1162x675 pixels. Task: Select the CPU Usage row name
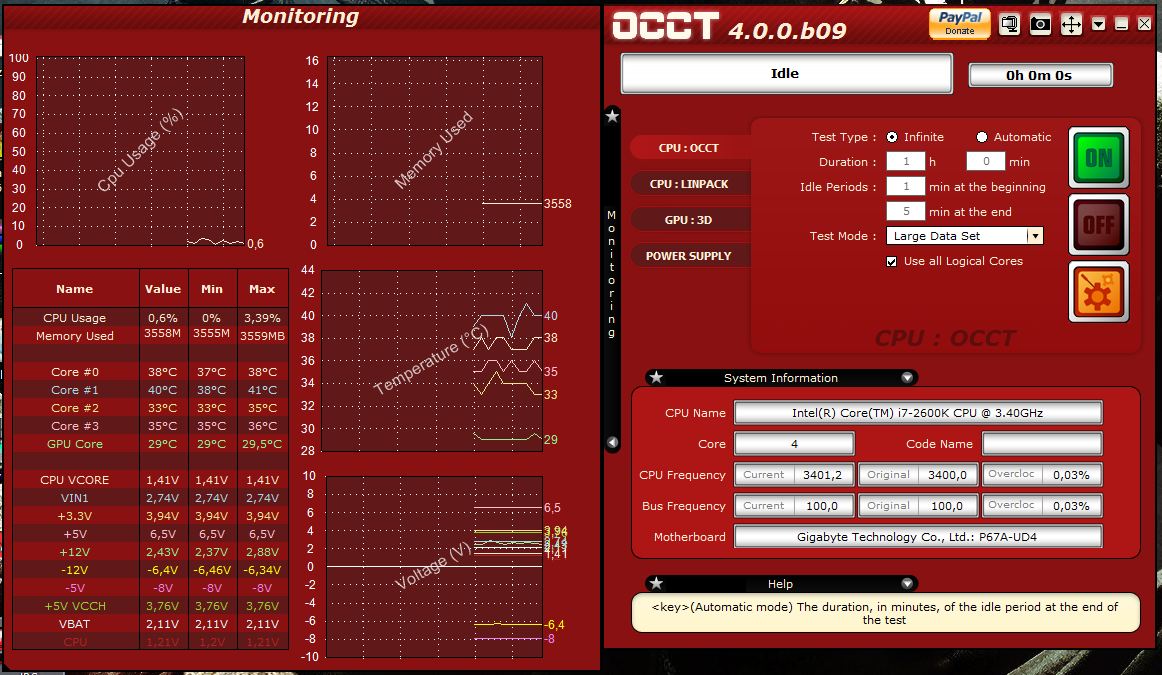tap(75, 318)
